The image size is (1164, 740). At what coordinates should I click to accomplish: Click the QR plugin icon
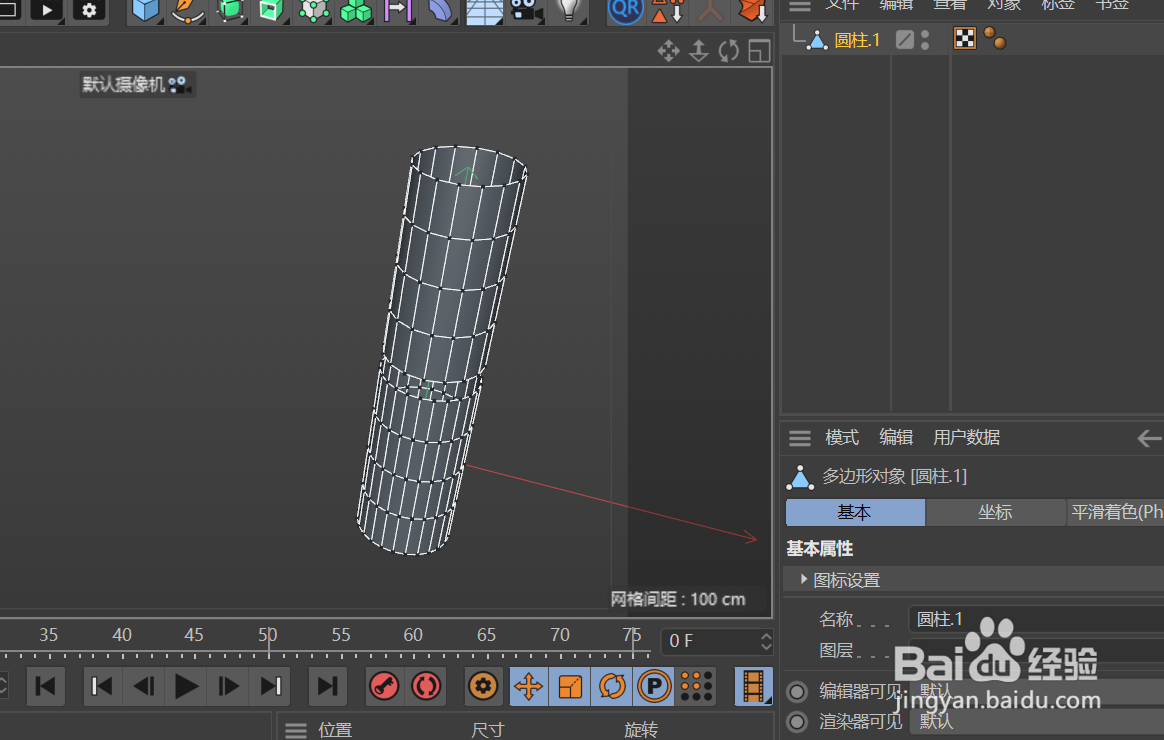click(625, 10)
